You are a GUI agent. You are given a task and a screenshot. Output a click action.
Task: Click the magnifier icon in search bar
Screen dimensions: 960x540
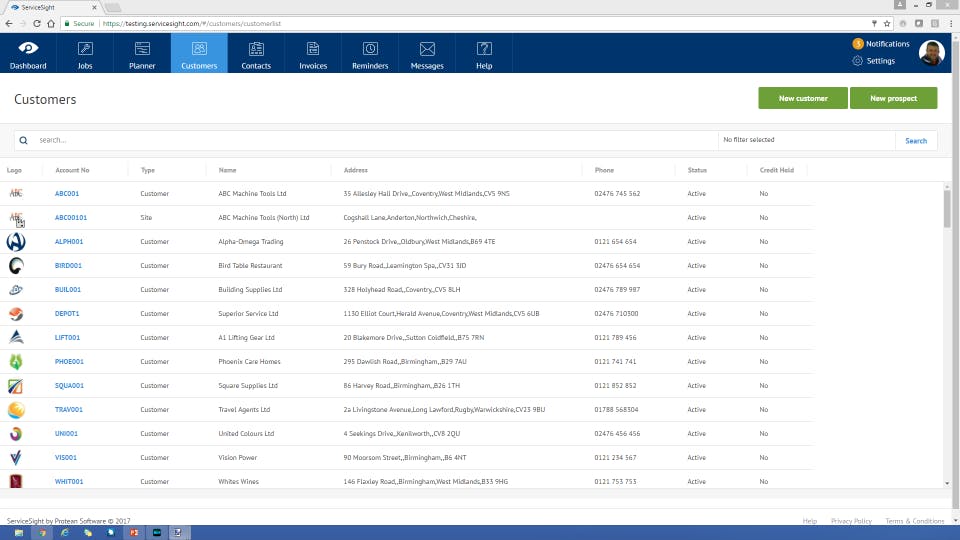(x=23, y=140)
